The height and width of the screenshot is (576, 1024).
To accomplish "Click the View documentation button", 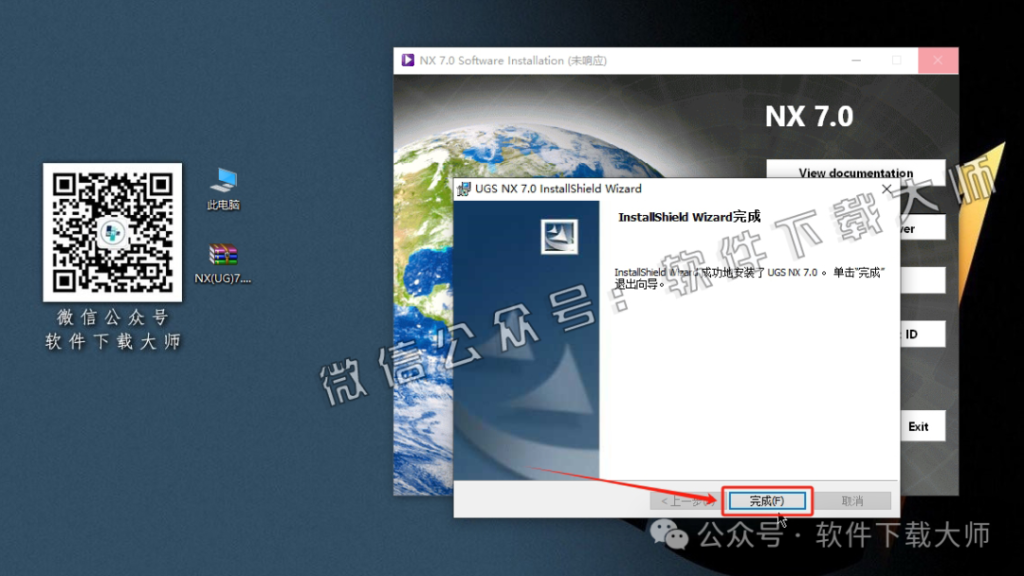I will coord(856,172).
